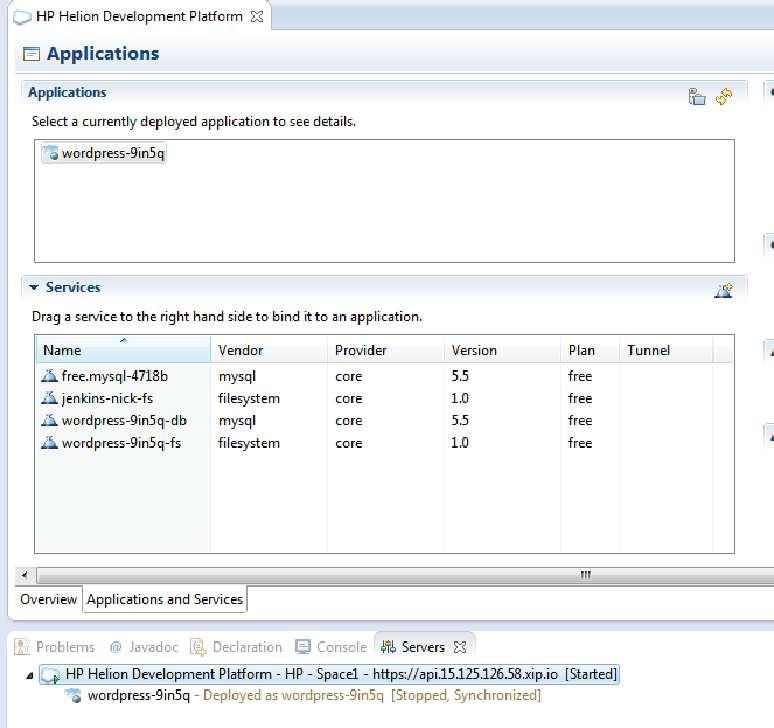774x728 pixels.
Task: Select the wordpress-9in5q-db service row
Action: [x=384, y=421]
